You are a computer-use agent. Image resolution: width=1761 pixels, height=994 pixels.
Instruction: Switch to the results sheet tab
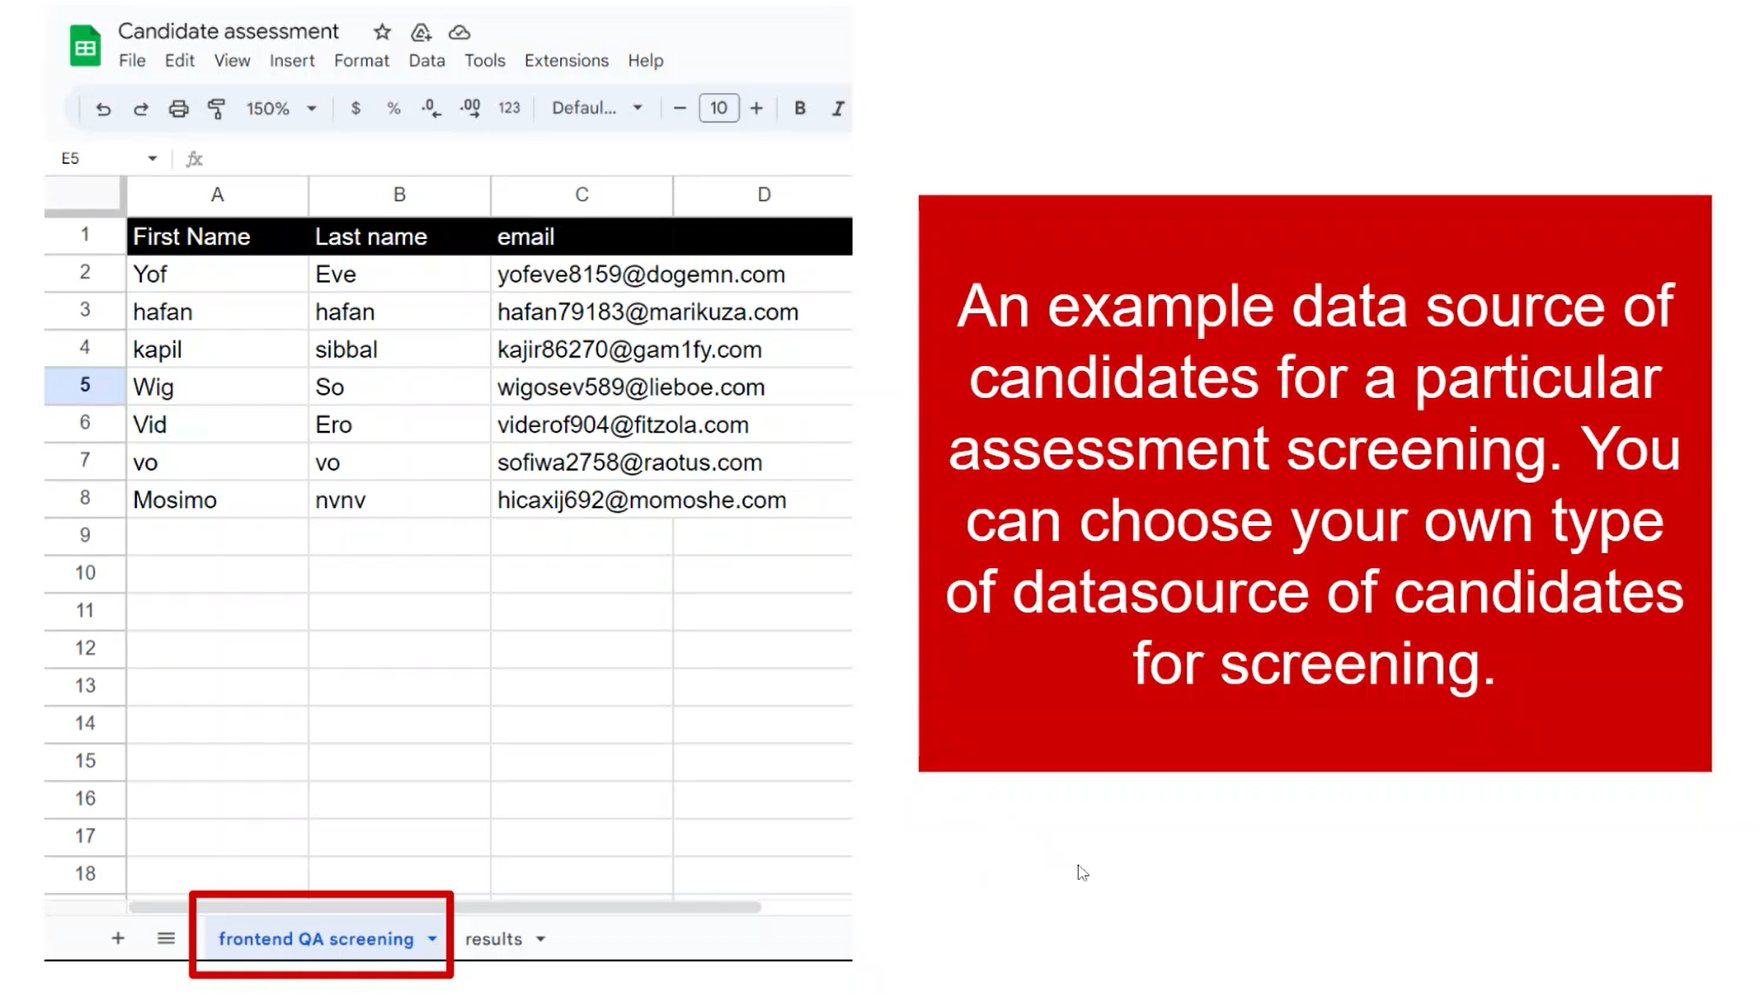[493, 939]
